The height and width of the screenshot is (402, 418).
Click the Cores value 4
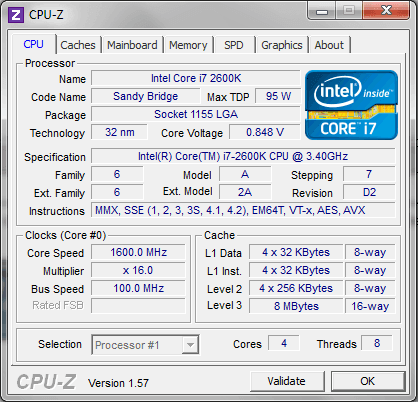284,343
